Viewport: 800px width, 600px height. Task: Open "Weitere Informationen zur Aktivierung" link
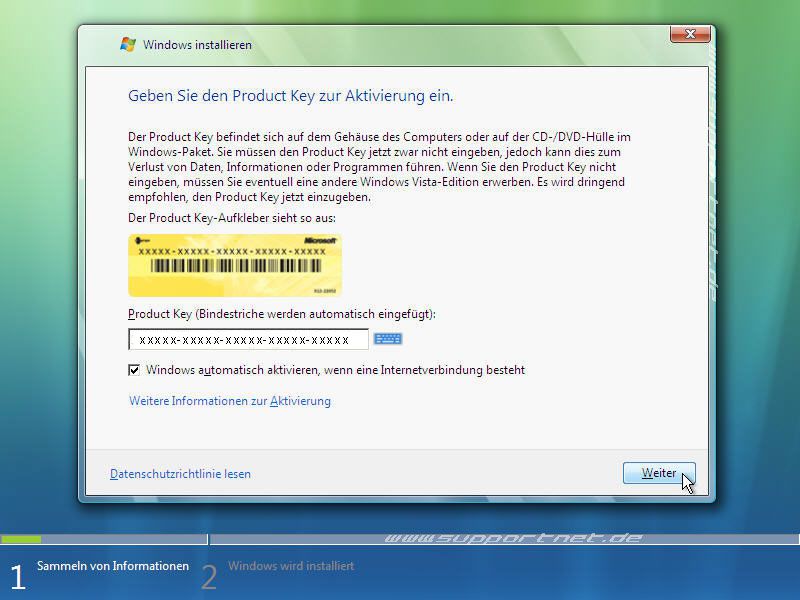(x=229, y=400)
